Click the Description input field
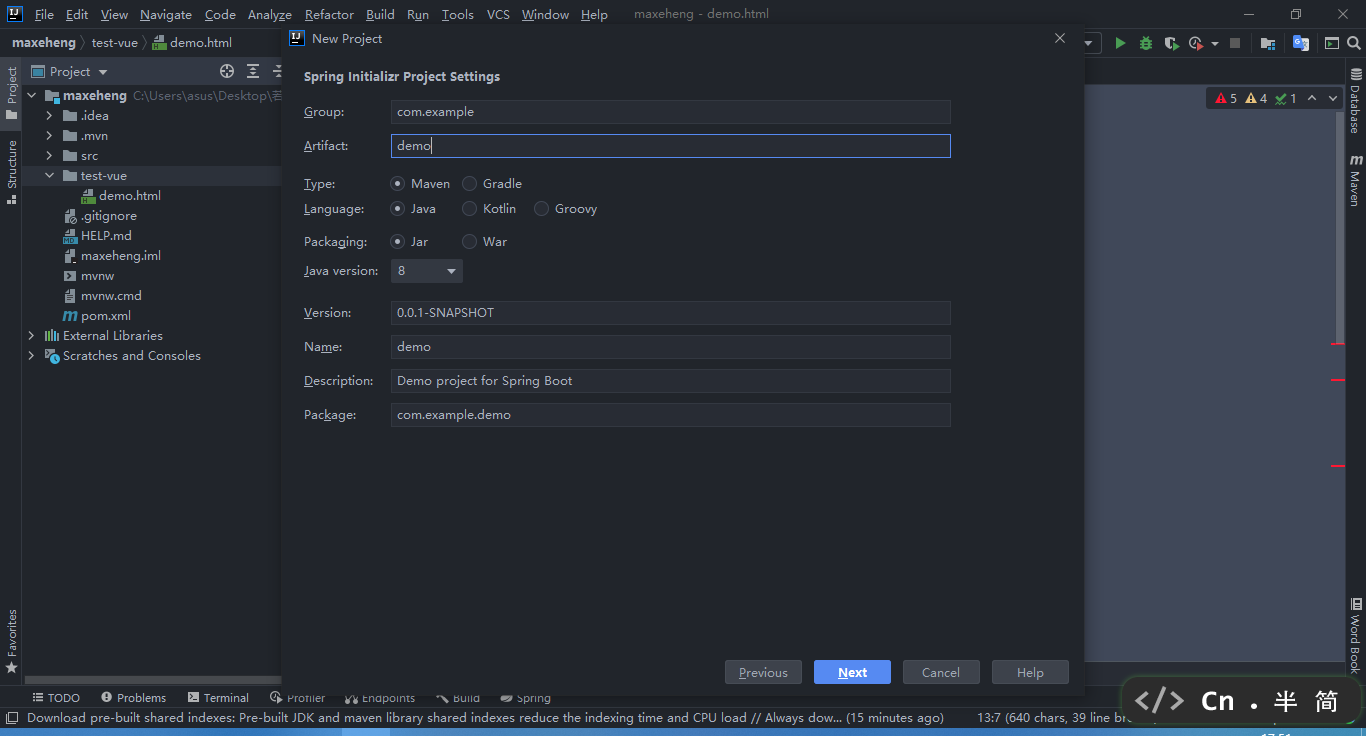 coord(670,381)
